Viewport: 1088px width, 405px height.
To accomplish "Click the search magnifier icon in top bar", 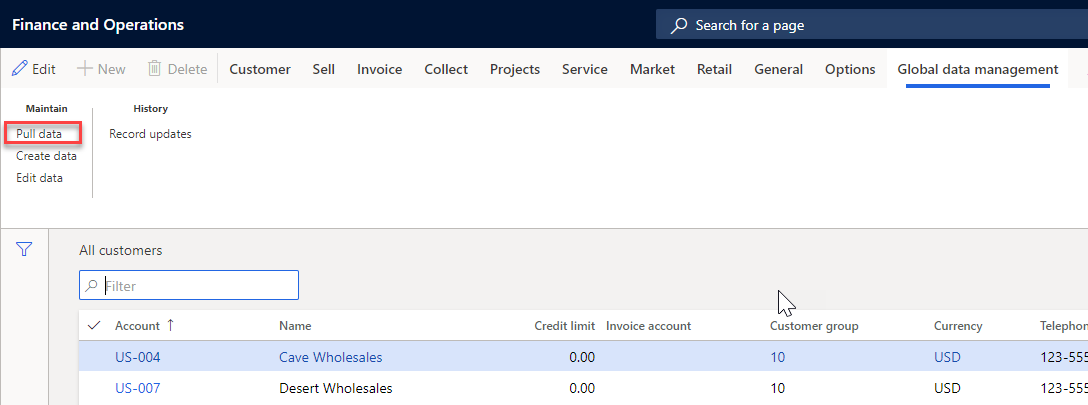I will coord(679,26).
